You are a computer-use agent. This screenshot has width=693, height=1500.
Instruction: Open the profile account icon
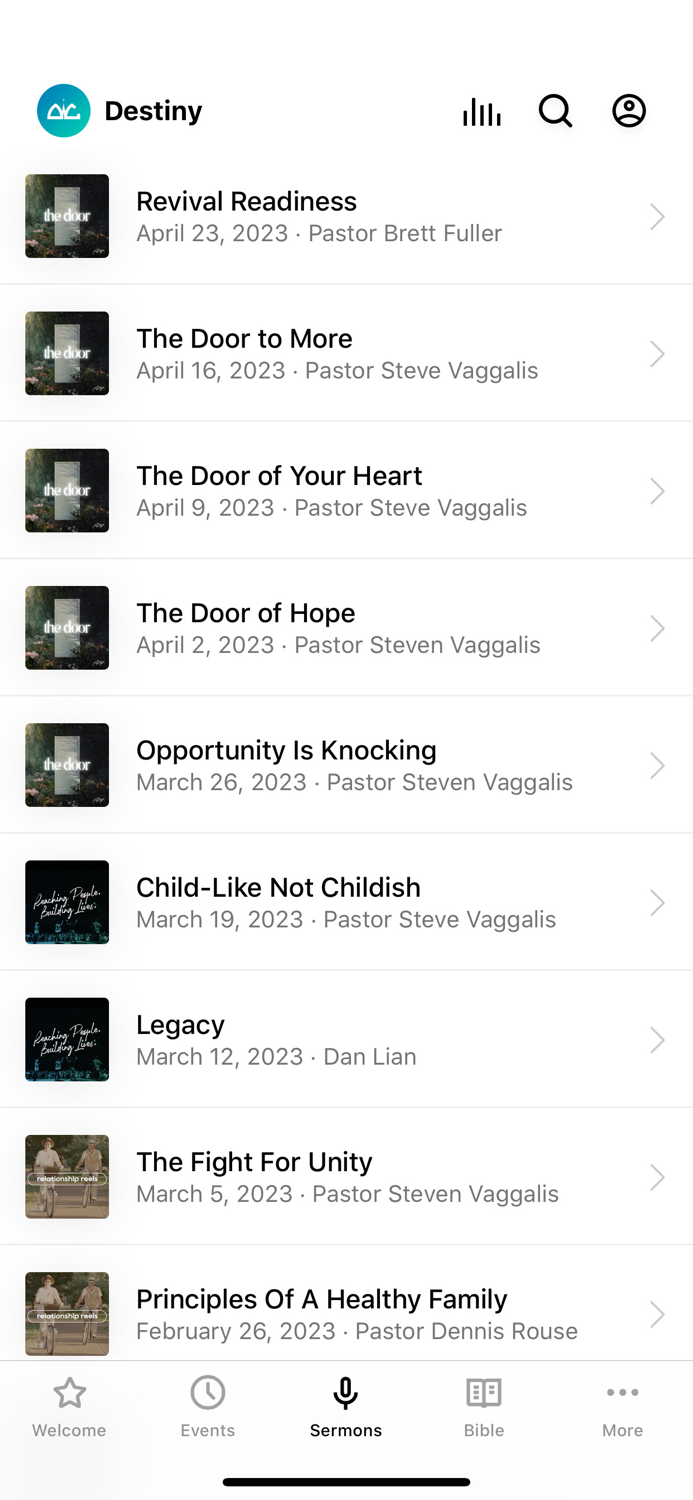tap(629, 111)
